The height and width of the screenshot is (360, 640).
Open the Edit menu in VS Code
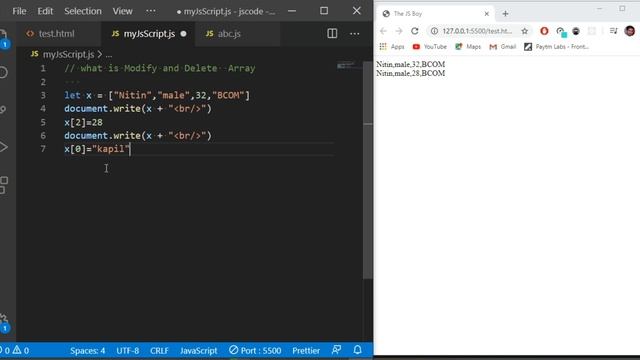(x=45, y=11)
